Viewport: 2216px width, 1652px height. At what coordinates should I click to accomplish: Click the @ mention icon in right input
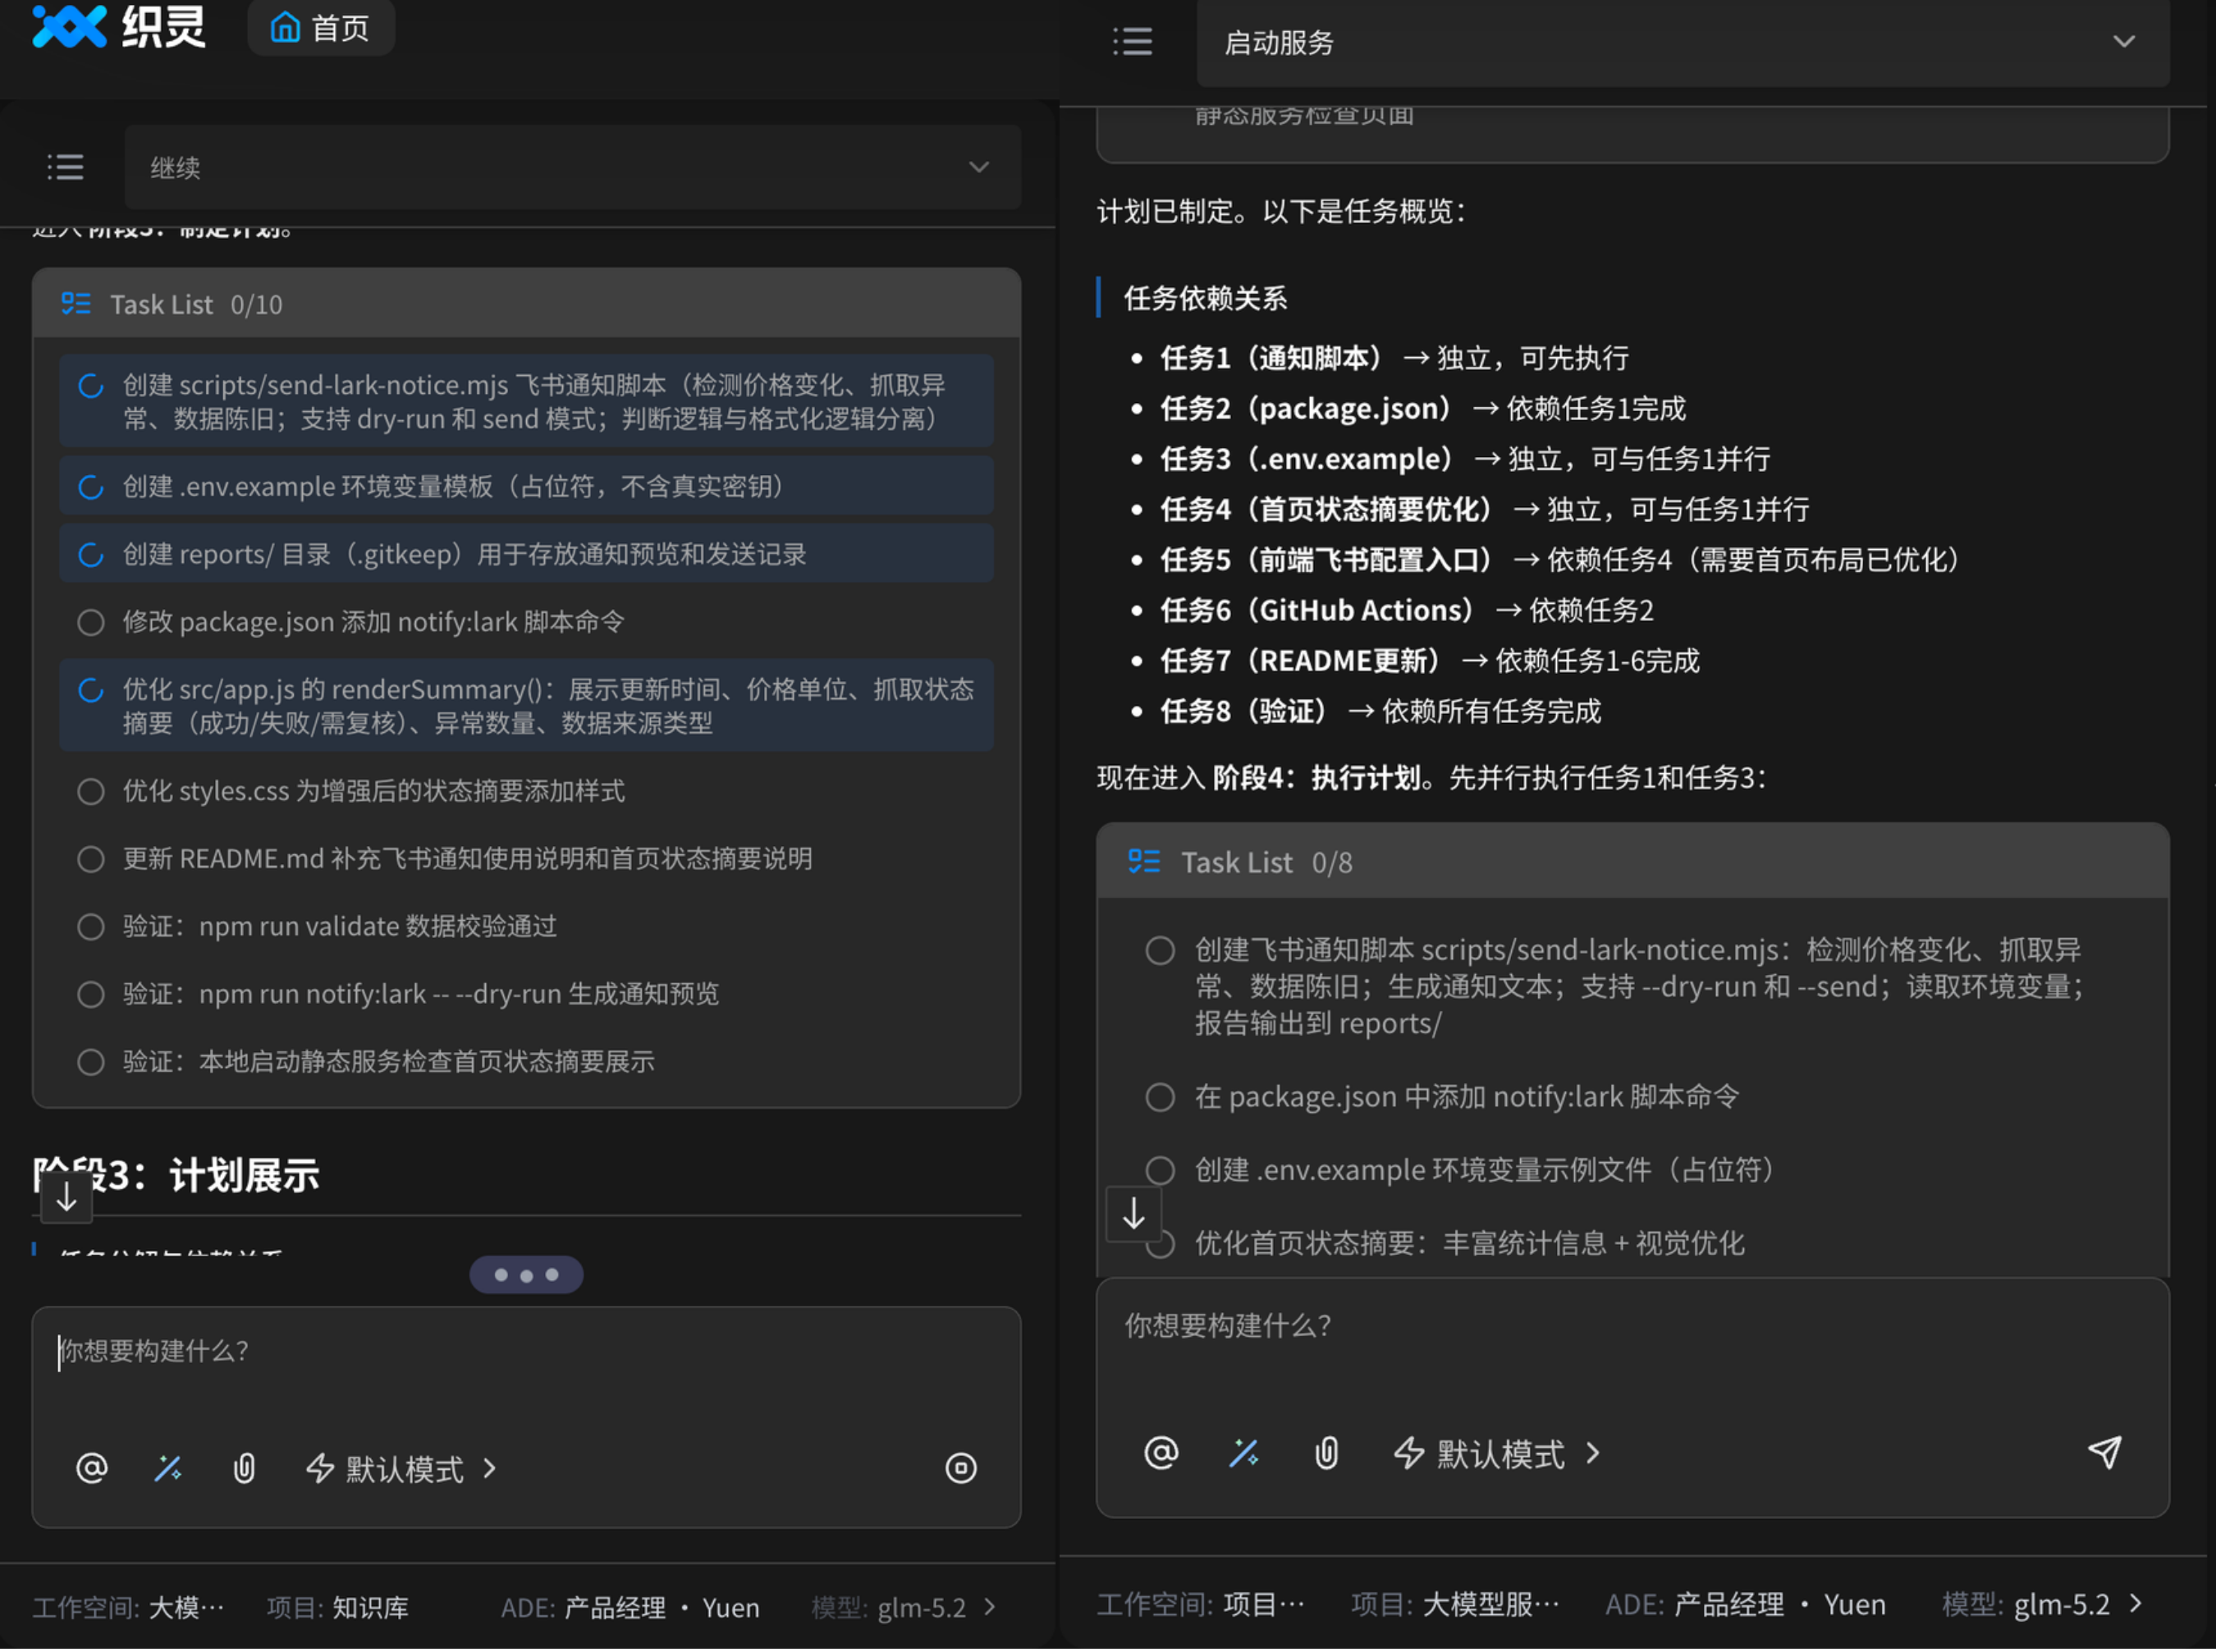coord(1161,1453)
